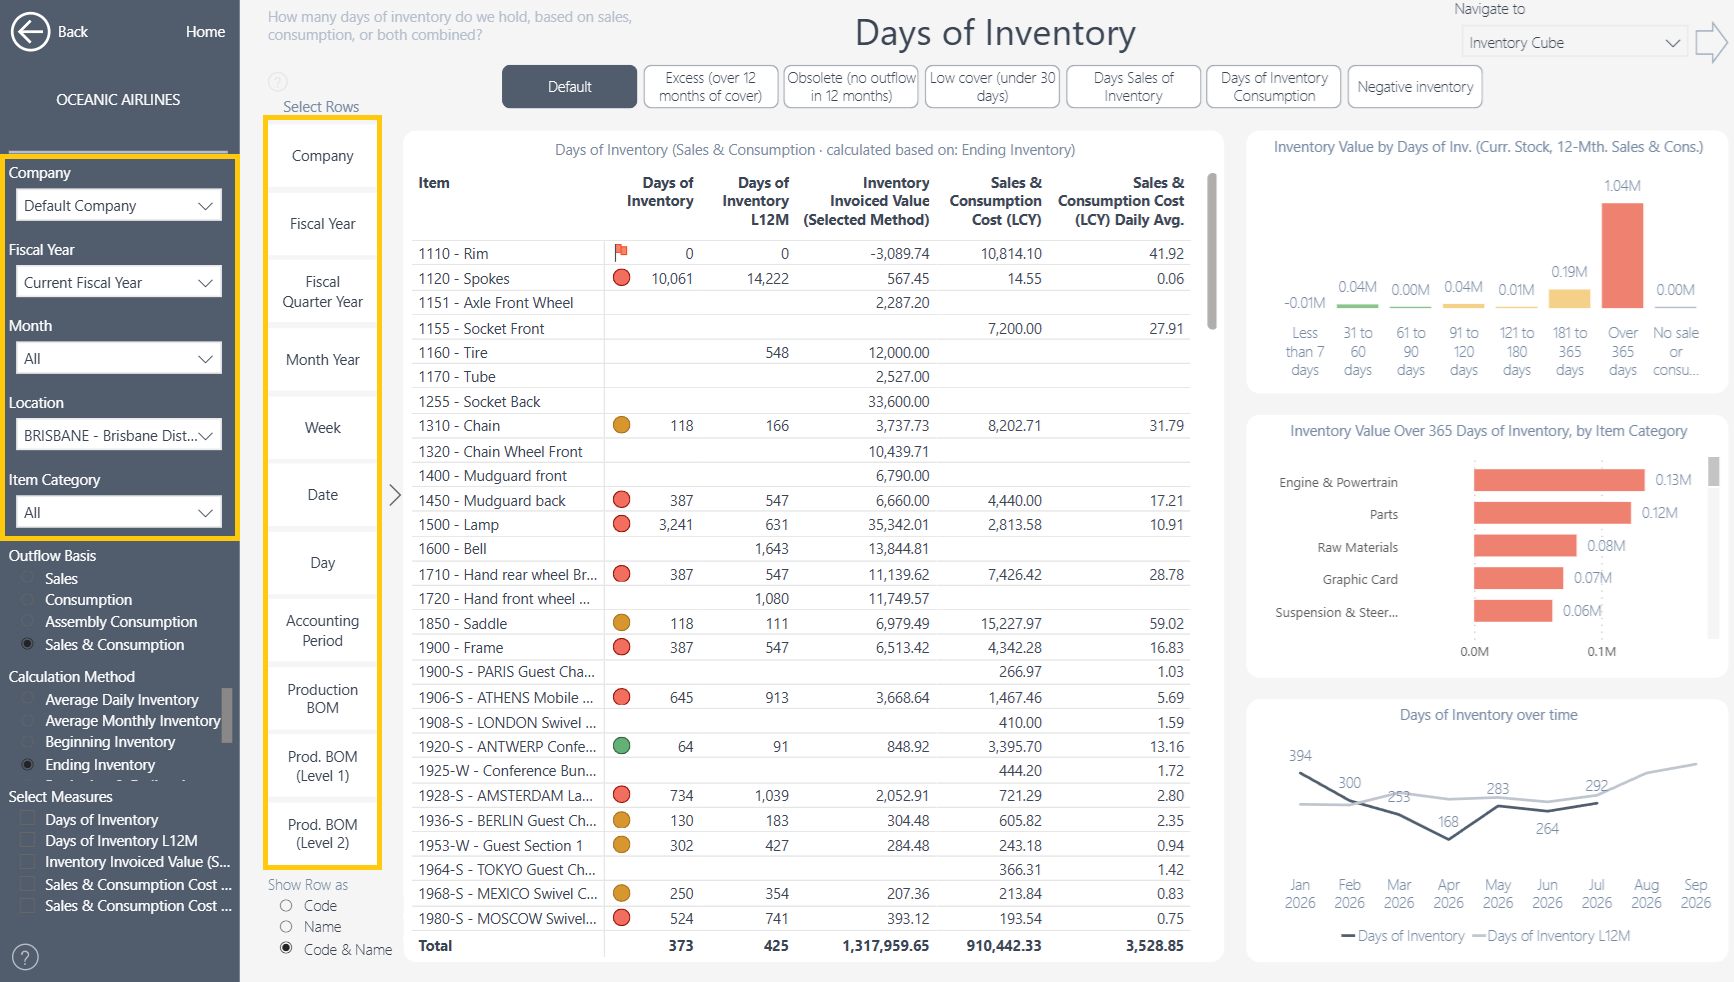Switch to Excess (over 12 months of cover) tab
The image size is (1734, 982).
coord(710,87)
